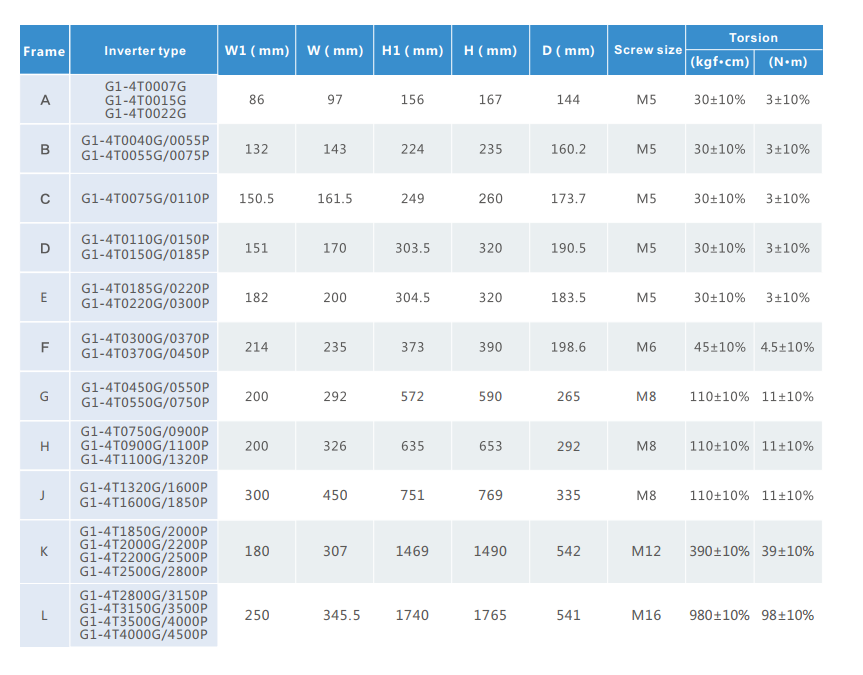Select the 1490 height value in row K
The image size is (863, 675).
pyautogui.click(x=490, y=551)
